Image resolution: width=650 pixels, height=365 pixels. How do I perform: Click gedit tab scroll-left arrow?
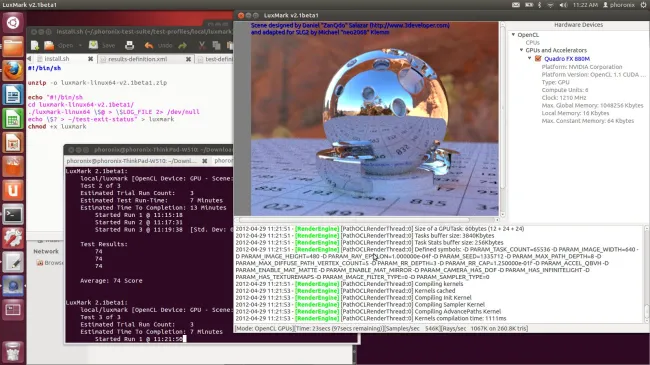29,59
